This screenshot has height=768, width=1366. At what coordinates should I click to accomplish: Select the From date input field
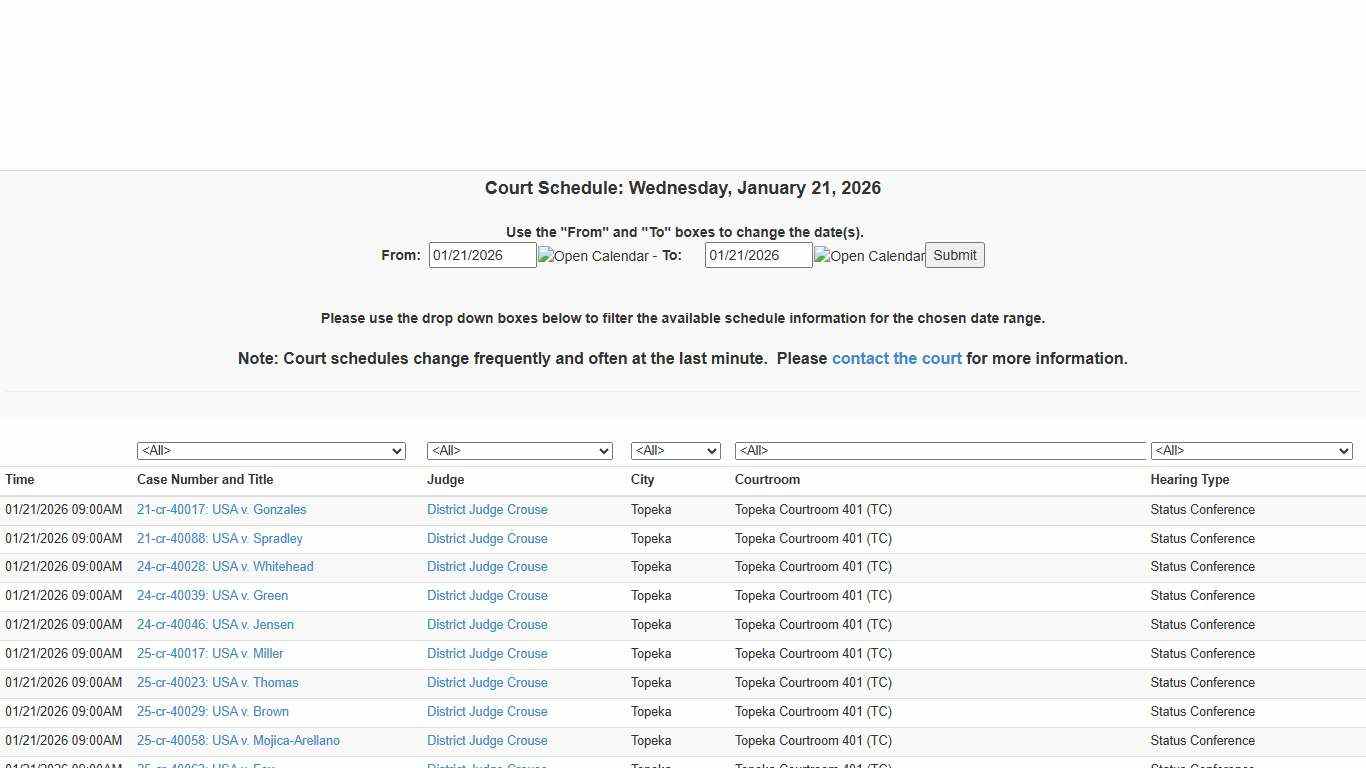482,255
